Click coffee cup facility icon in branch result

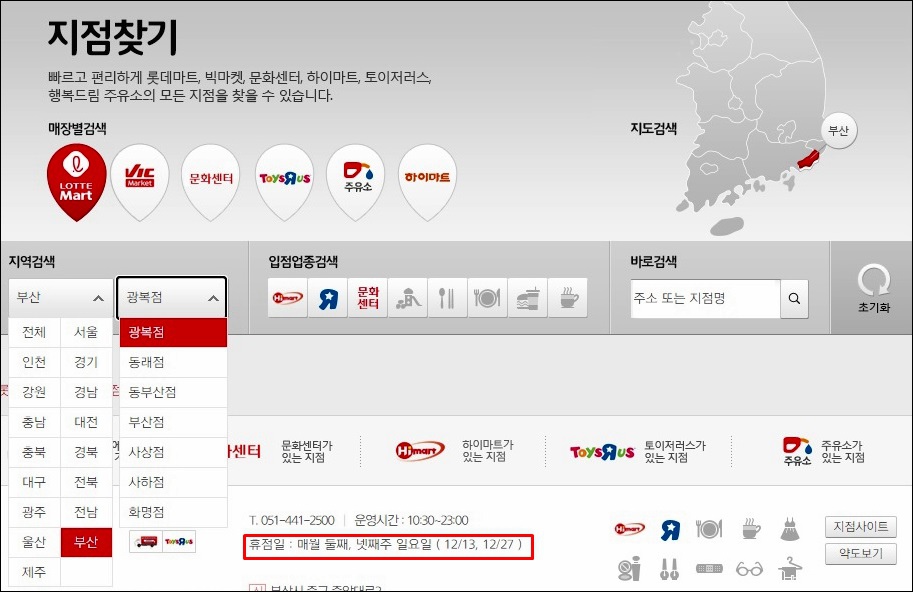[751, 529]
